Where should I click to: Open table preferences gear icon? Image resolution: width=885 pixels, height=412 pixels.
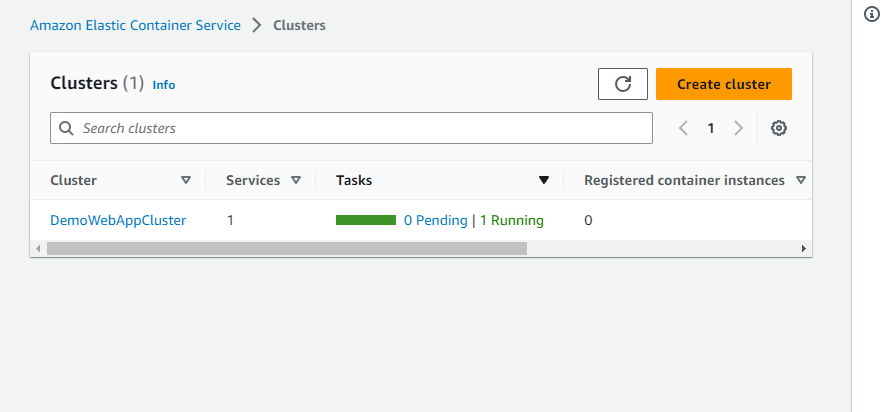coord(779,128)
